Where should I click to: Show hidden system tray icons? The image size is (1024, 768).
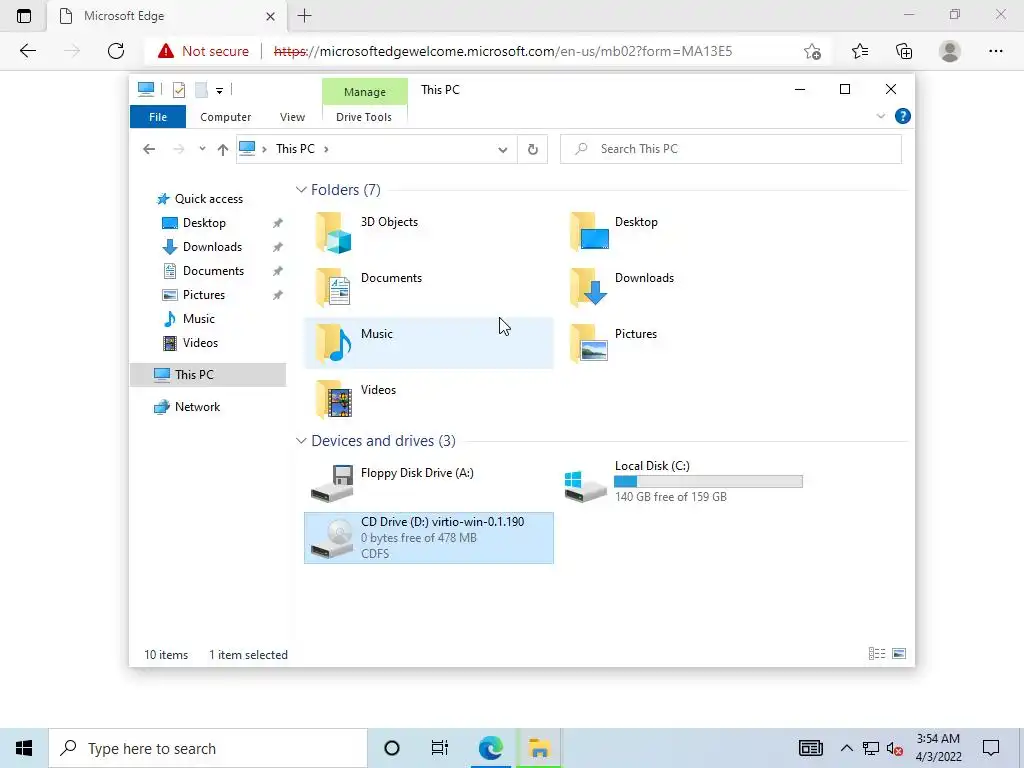[x=846, y=748]
